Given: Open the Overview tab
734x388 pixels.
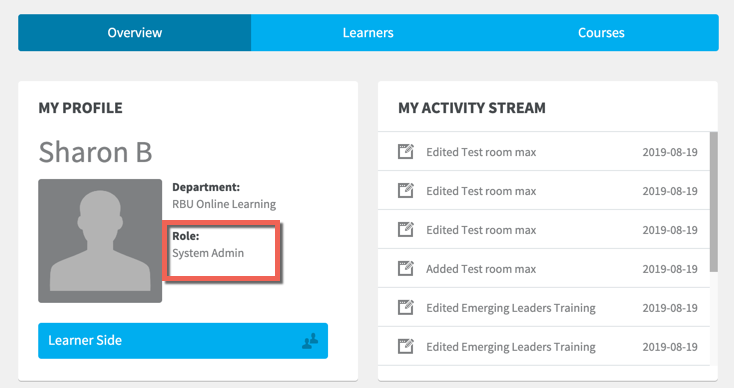Looking at the screenshot, I should (x=135, y=33).
